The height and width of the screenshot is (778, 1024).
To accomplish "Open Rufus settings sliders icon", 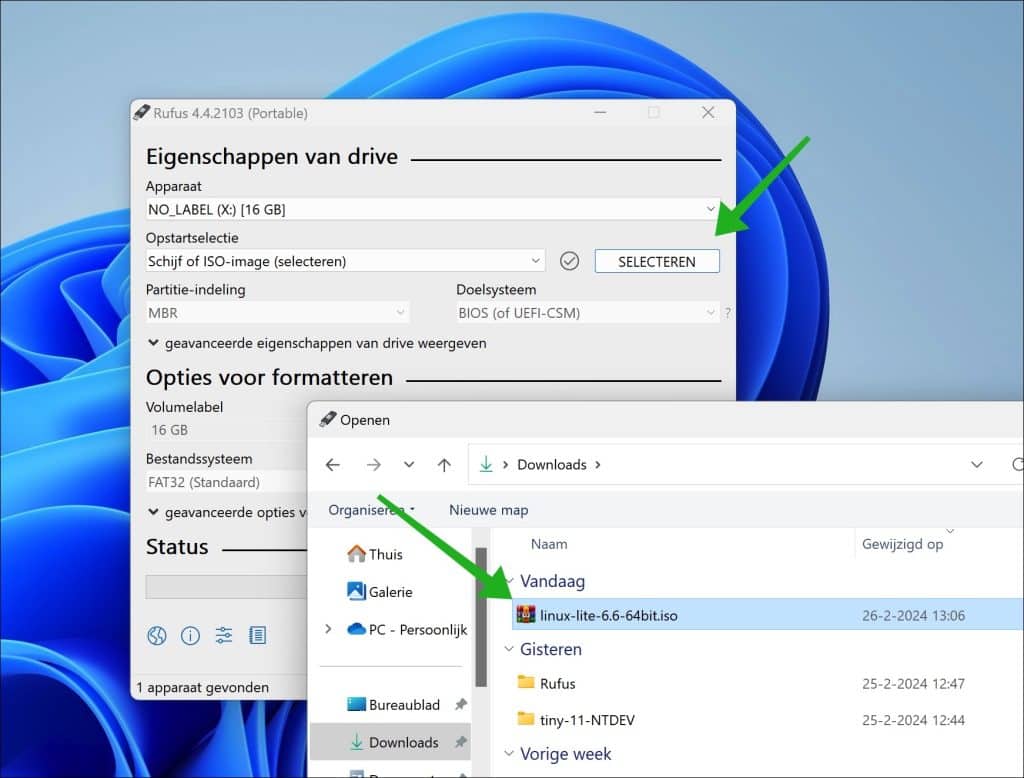I will 224,636.
